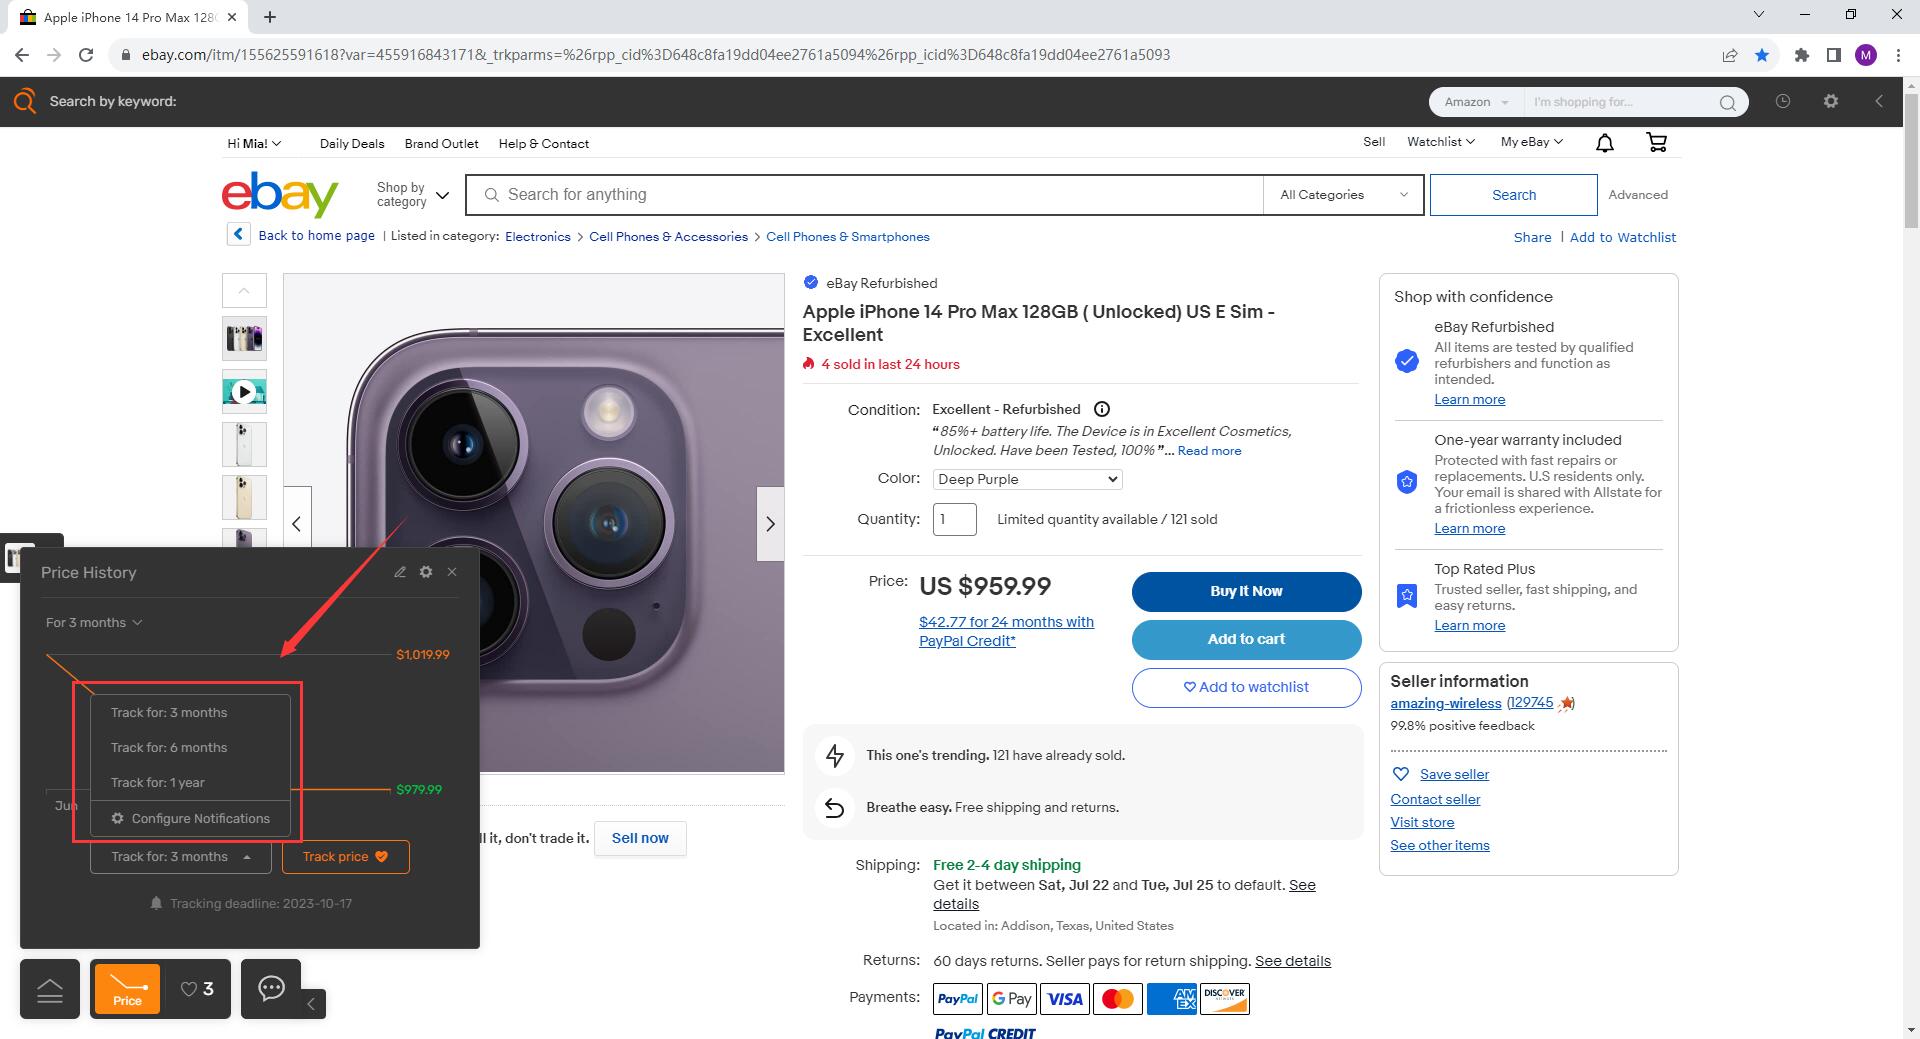
Task: Expand the Hi Mia account menu
Action: [254, 143]
